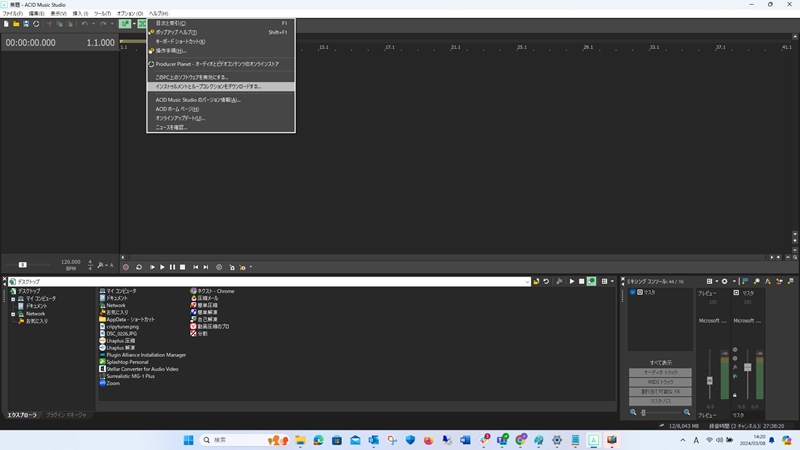
Task: Click the プレビュー channel volume fader
Action: (x=710, y=381)
